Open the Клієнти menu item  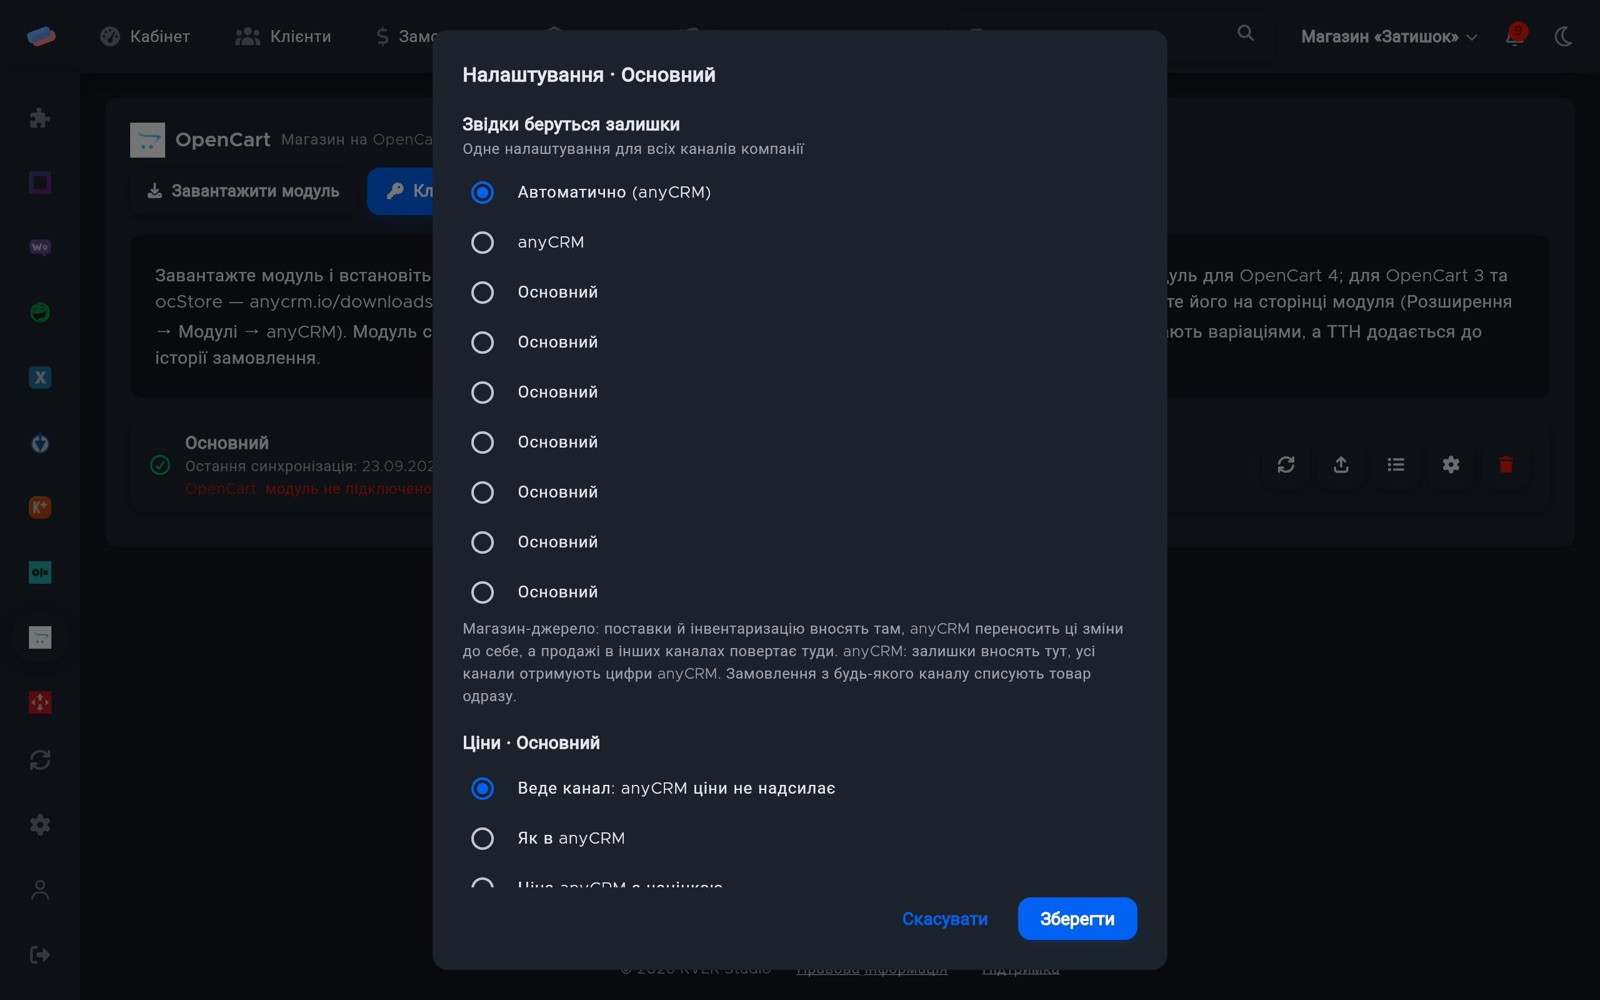[283, 37]
